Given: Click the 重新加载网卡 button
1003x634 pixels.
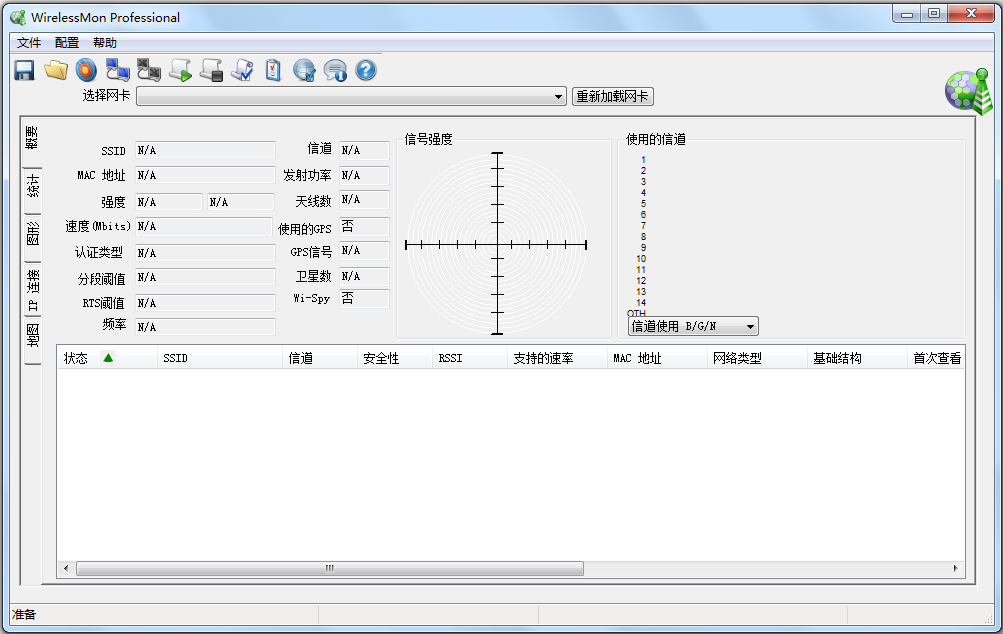Looking at the screenshot, I should coord(611,96).
